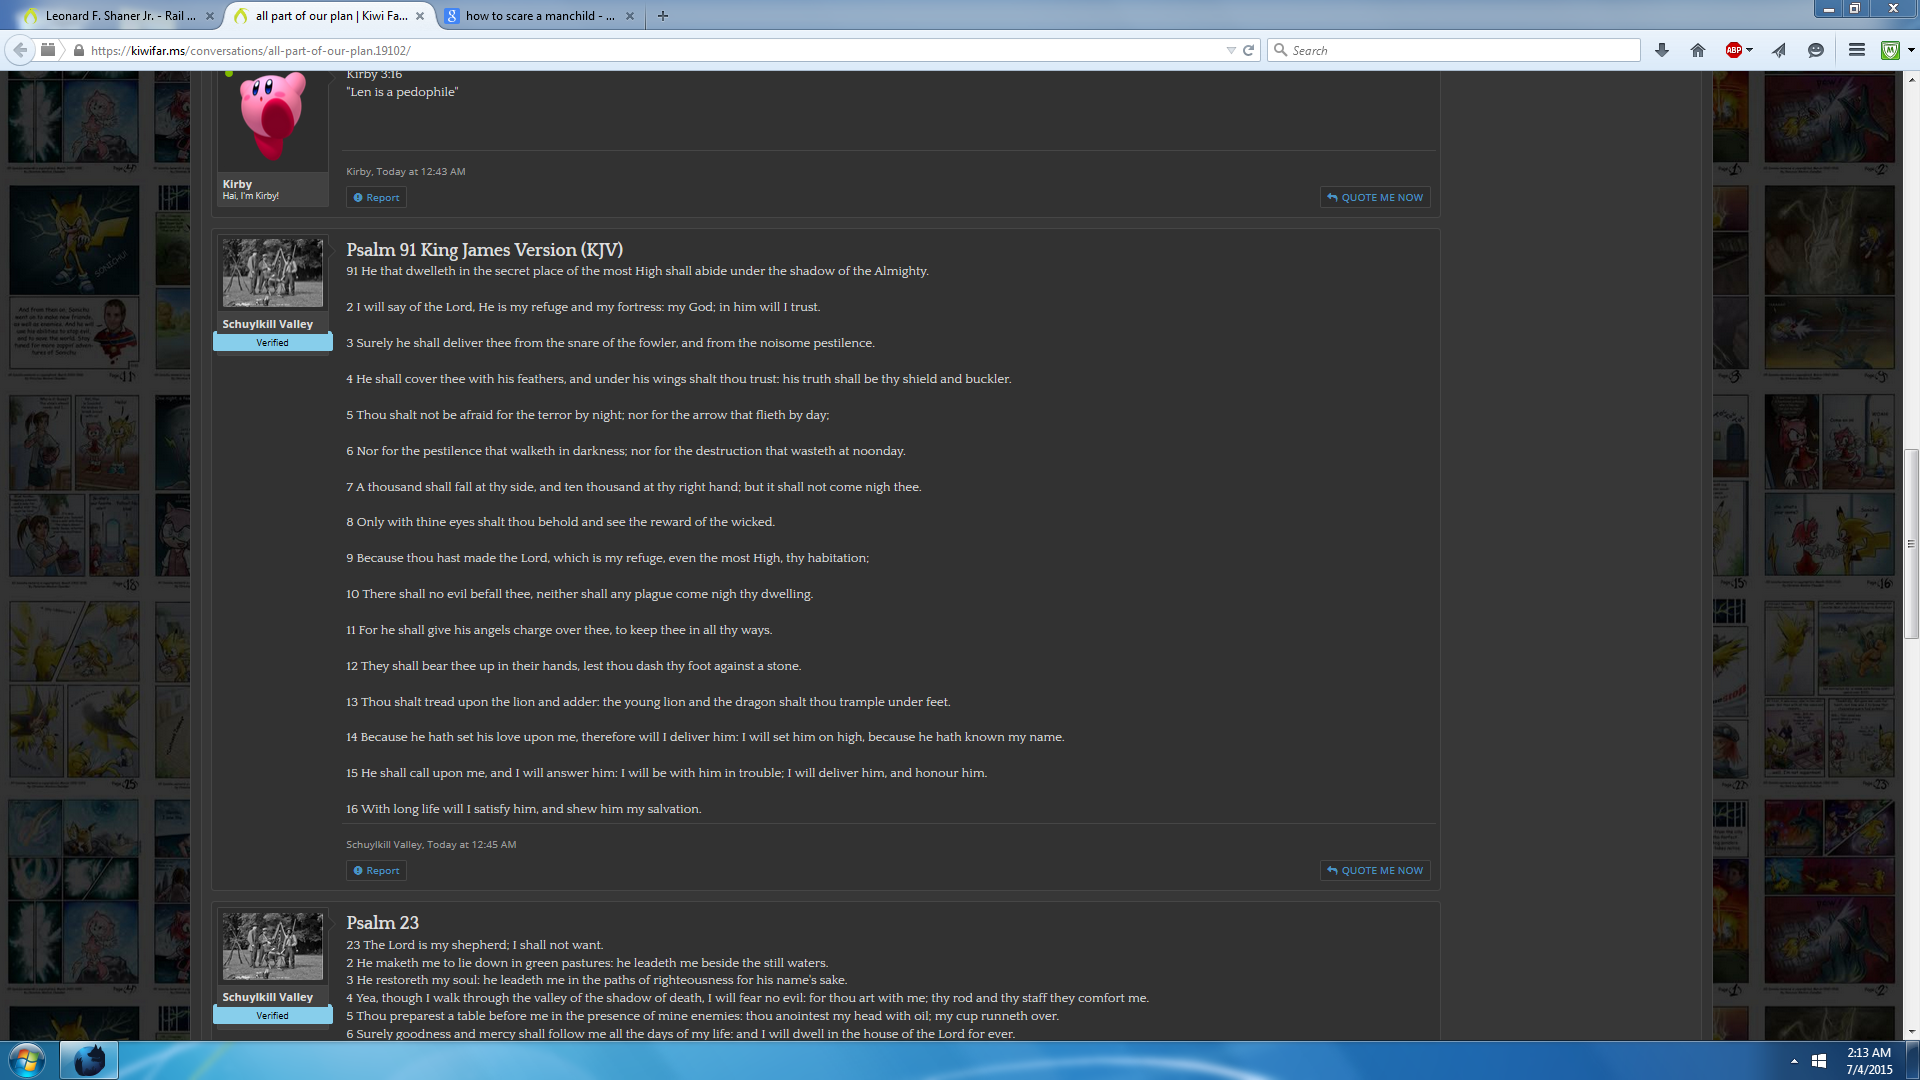Click QUOTE ME NOW on Psalm 91 post
This screenshot has height=1080, width=1920.
tap(1375, 871)
